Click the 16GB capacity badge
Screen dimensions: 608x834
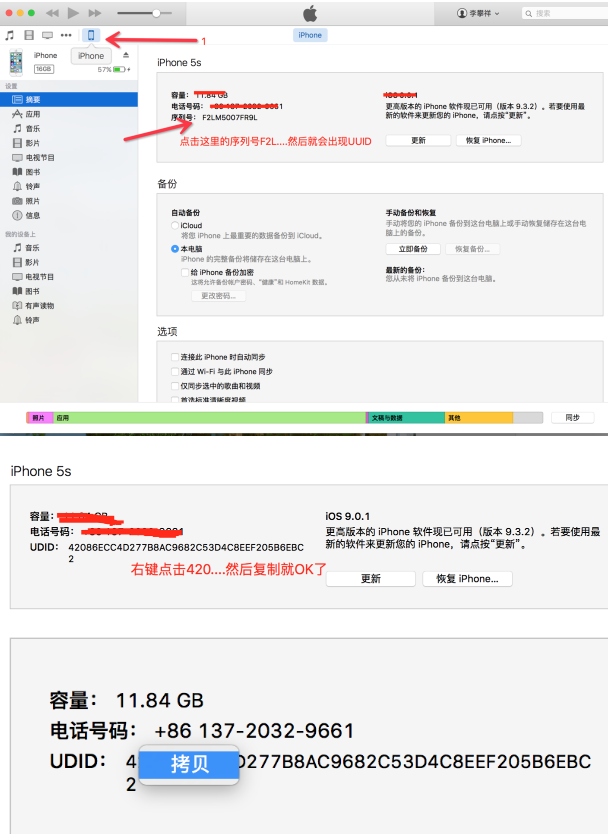[x=44, y=69]
